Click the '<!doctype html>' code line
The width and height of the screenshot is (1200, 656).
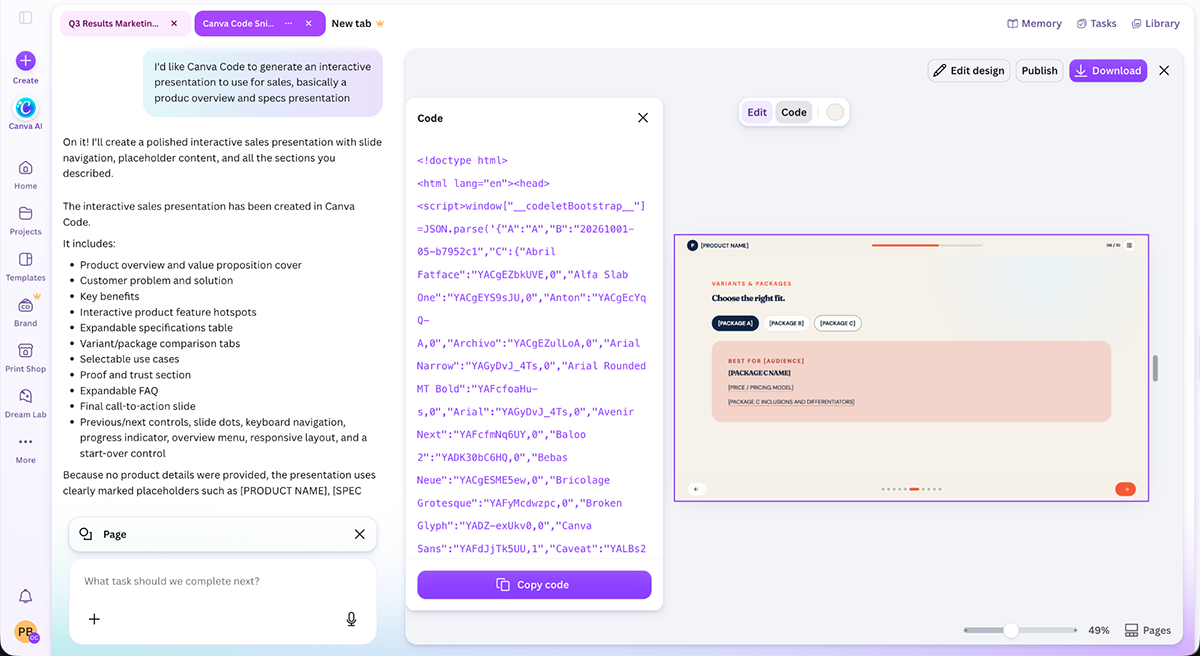pyautogui.click(x=462, y=160)
